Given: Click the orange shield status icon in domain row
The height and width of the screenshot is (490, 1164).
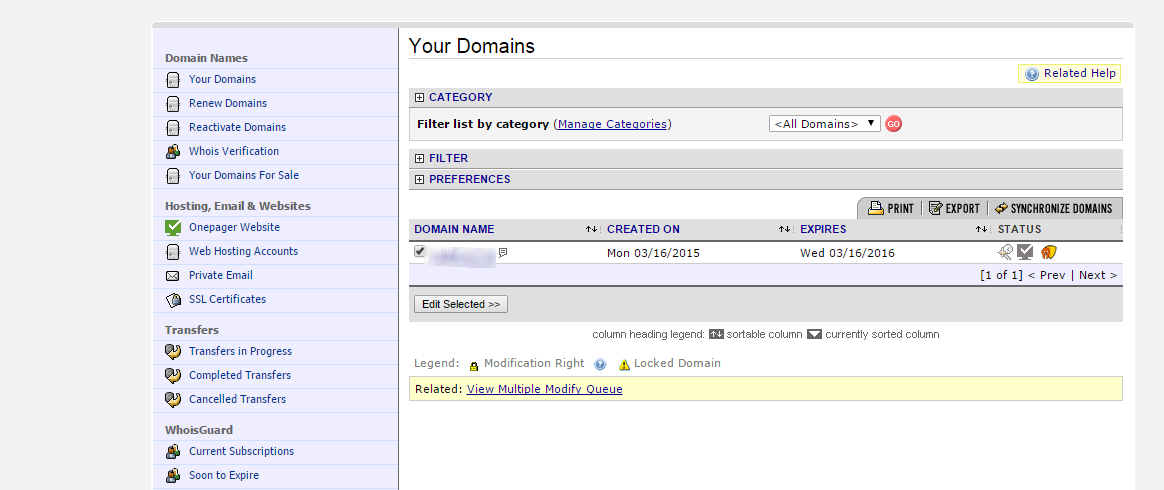Looking at the screenshot, I should click(x=1048, y=253).
